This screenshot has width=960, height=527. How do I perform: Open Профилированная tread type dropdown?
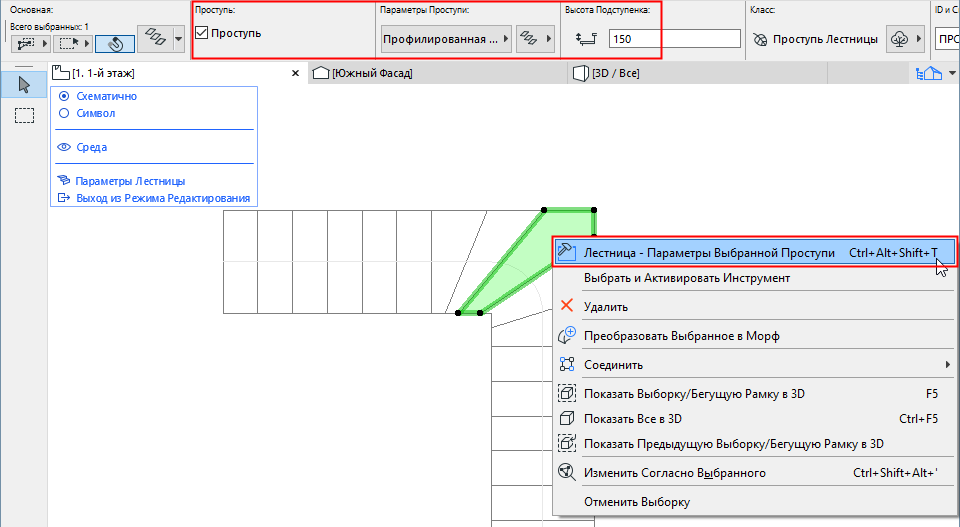click(x=446, y=39)
